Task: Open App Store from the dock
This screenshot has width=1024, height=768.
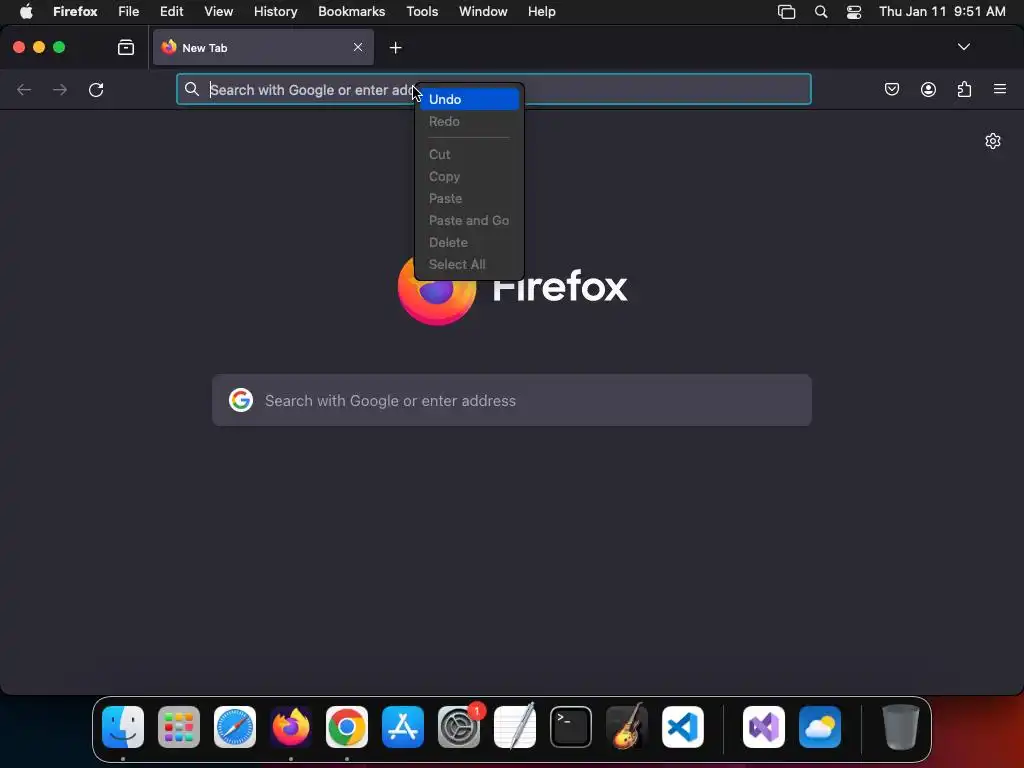Action: click(x=403, y=727)
